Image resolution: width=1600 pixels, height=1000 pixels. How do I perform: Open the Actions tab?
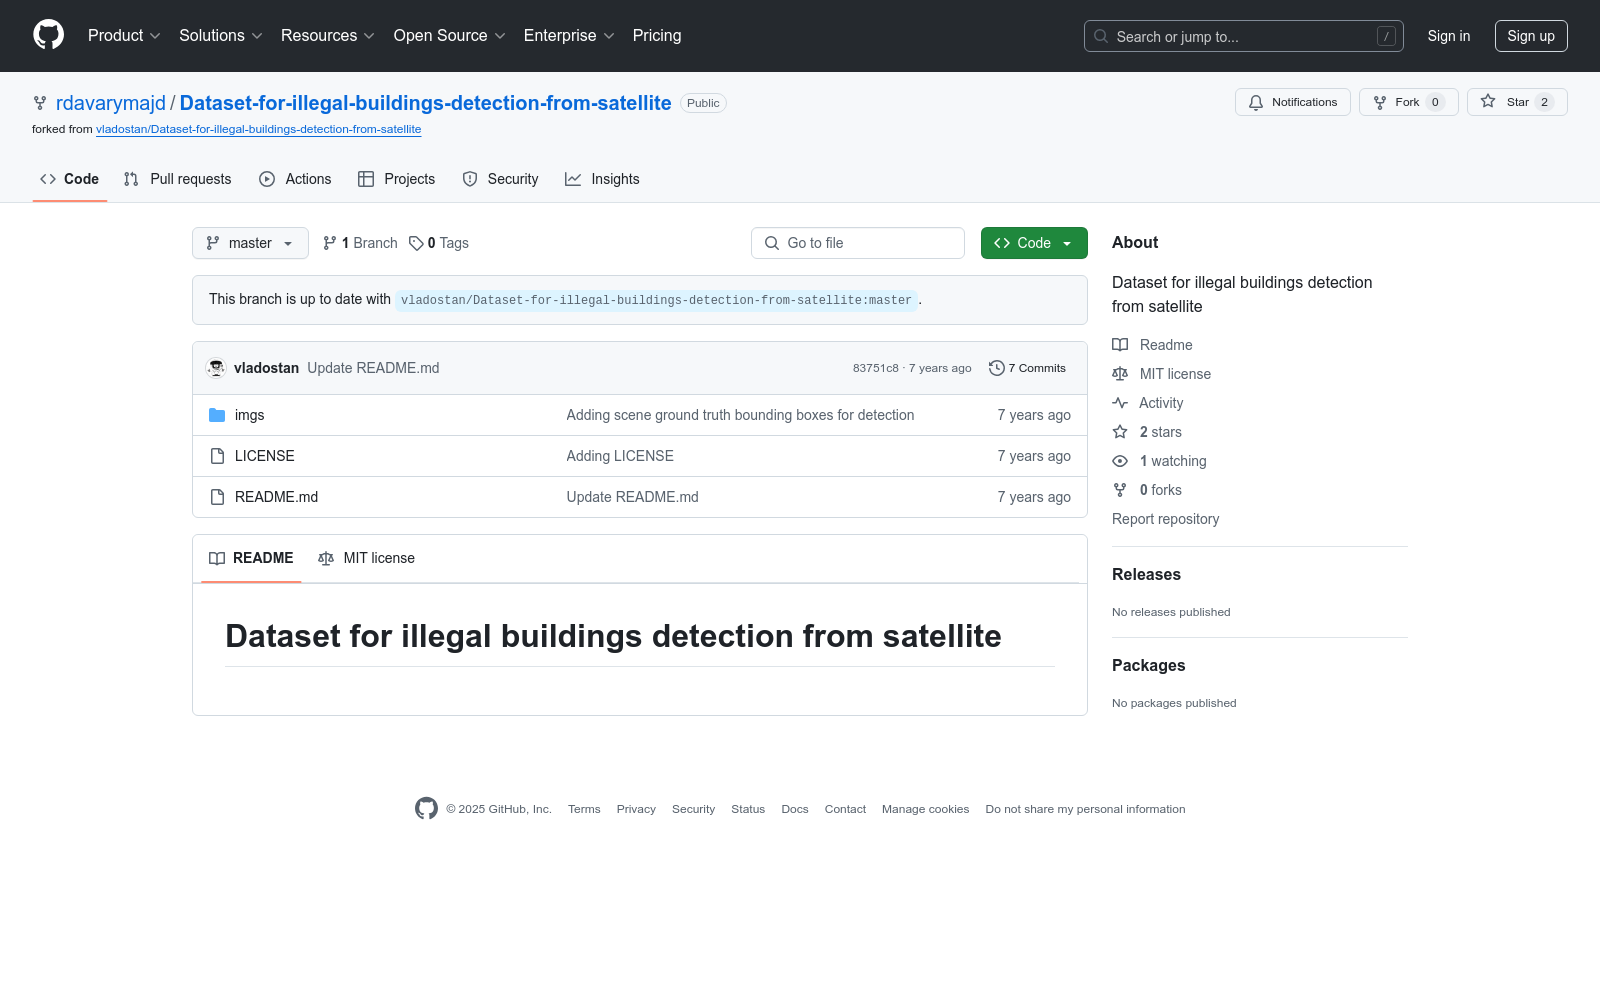[295, 179]
